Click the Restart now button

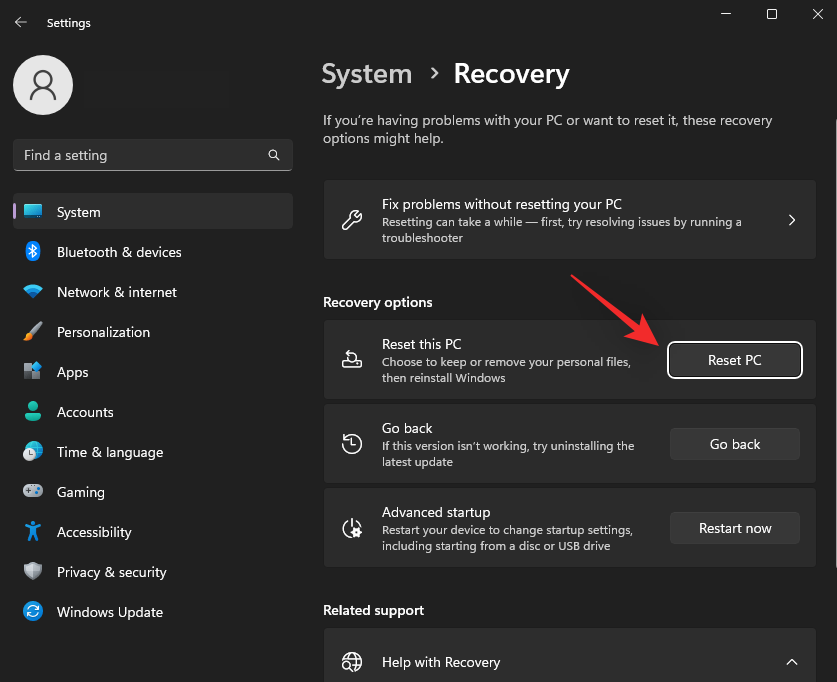coord(734,528)
